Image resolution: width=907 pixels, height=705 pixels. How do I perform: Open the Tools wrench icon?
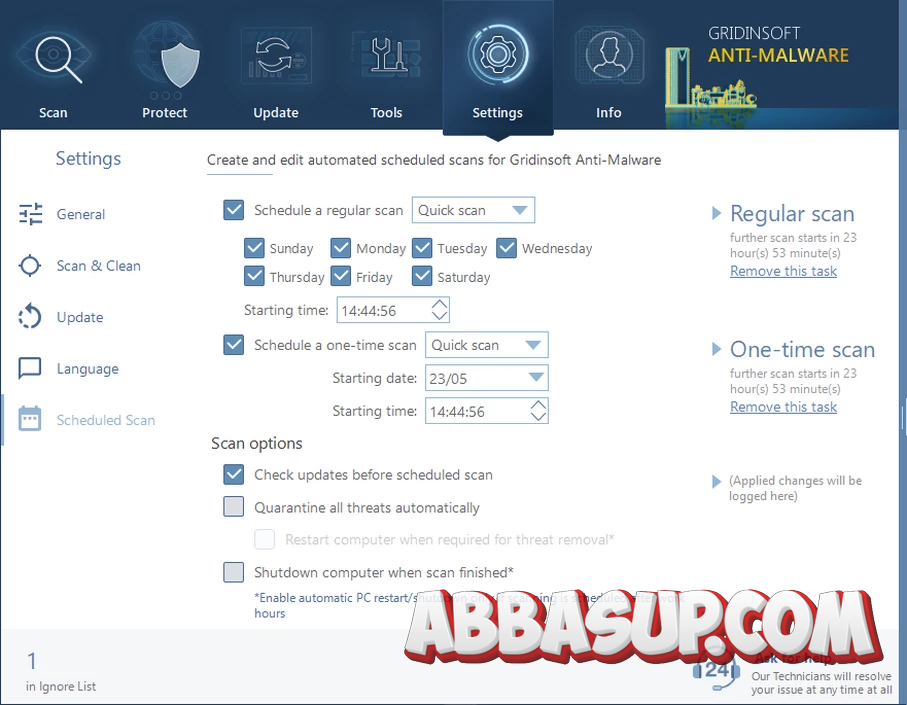pos(387,55)
